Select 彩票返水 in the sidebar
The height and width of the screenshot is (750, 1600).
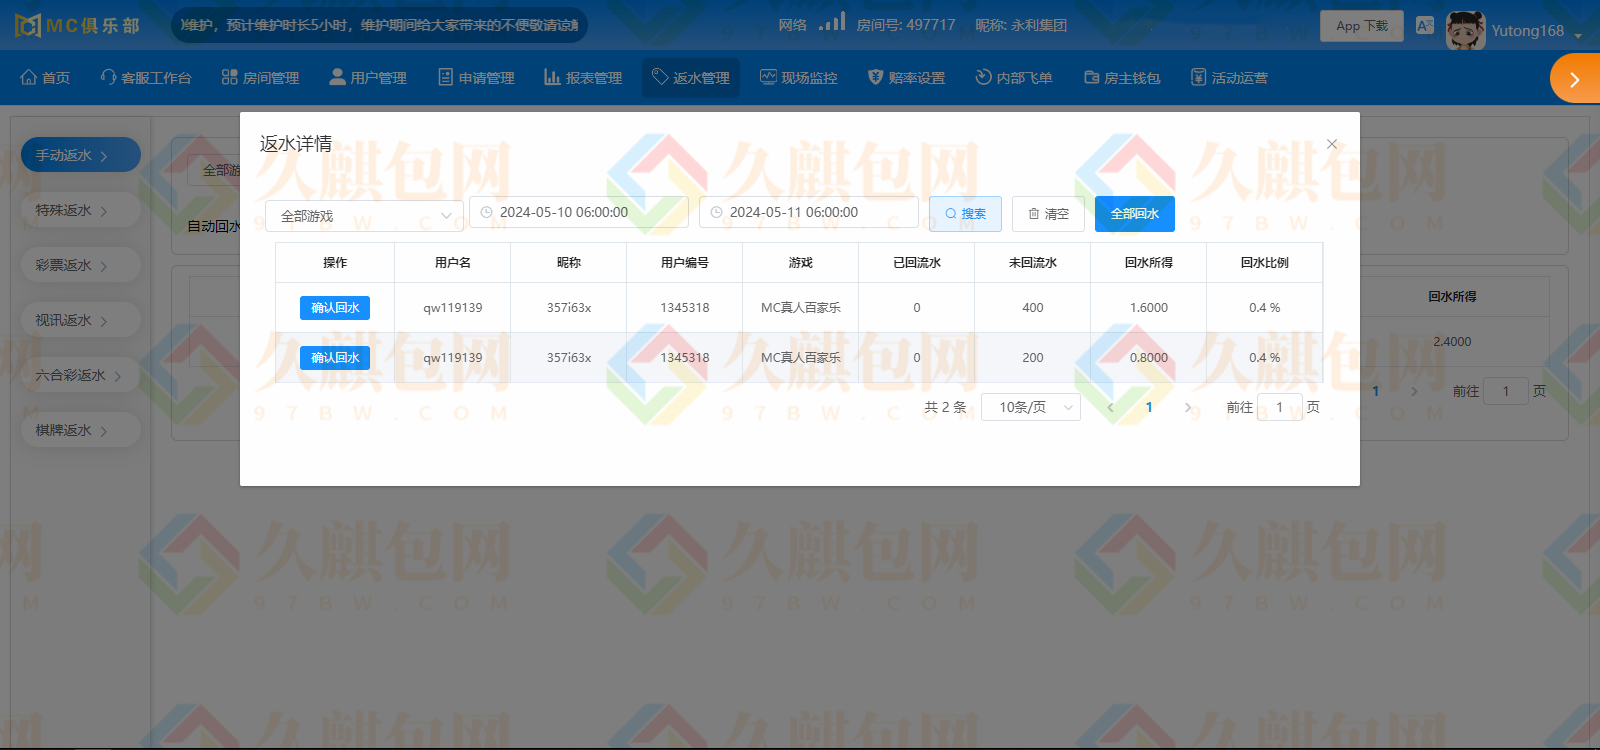tap(81, 265)
